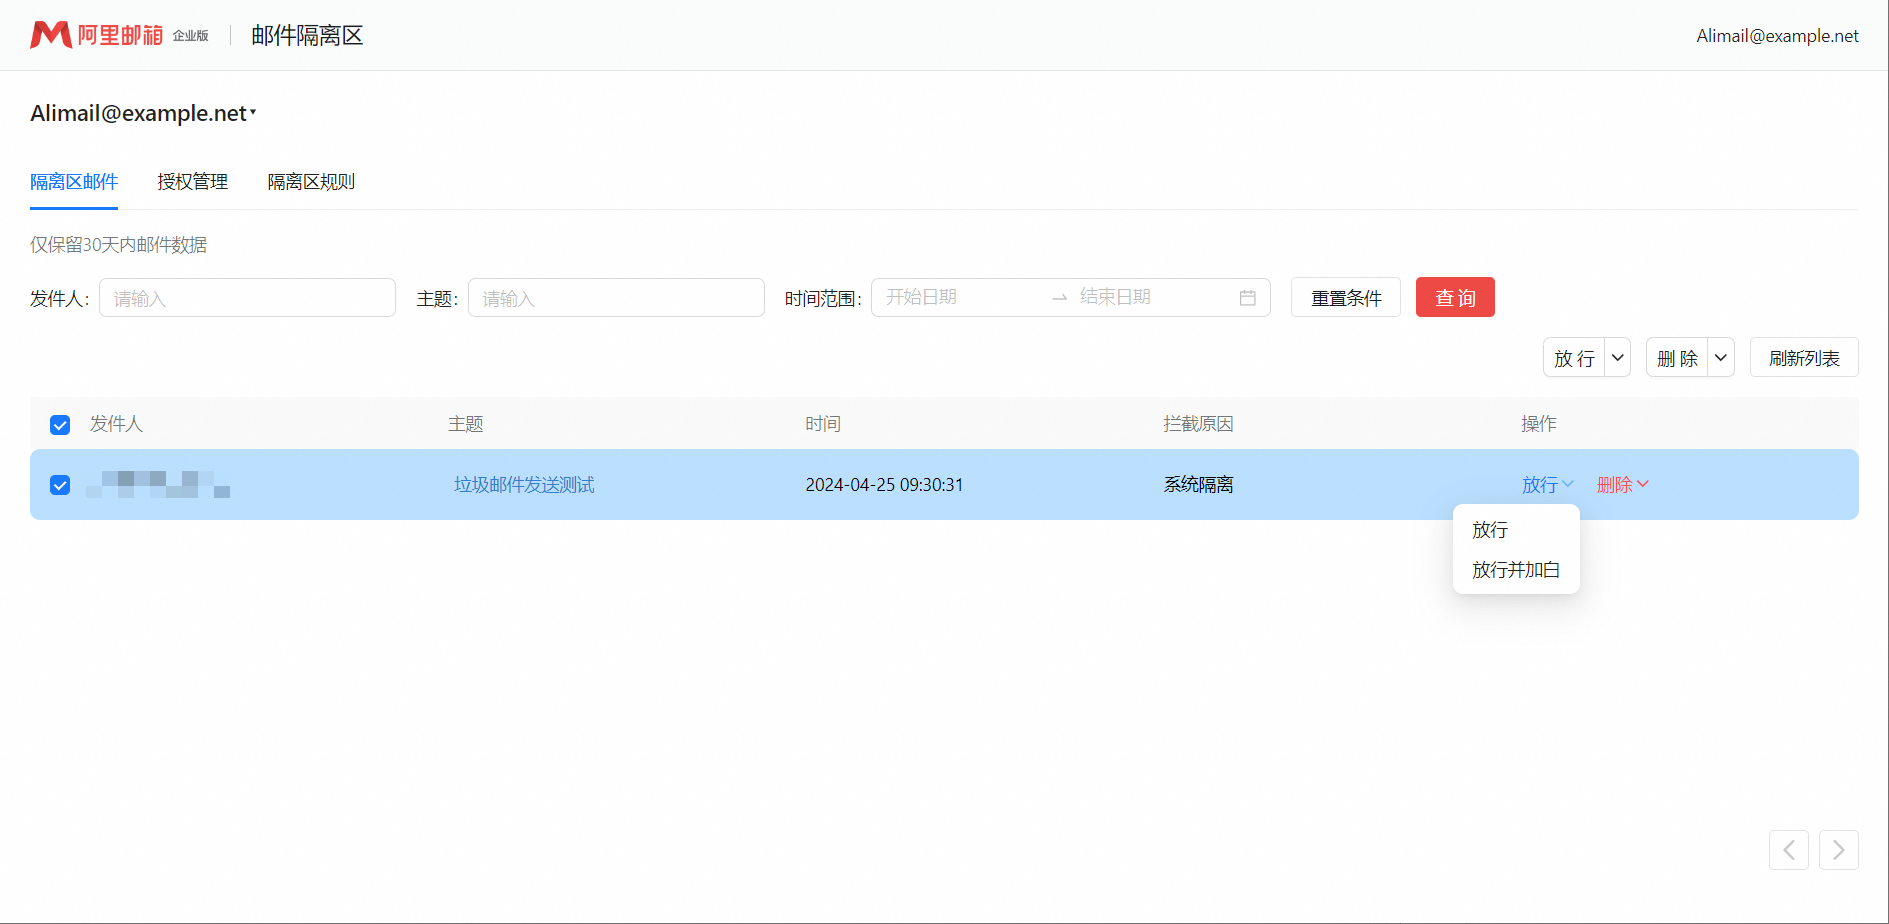Go to next page arrow
The width and height of the screenshot is (1889, 924).
(1838, 850)
